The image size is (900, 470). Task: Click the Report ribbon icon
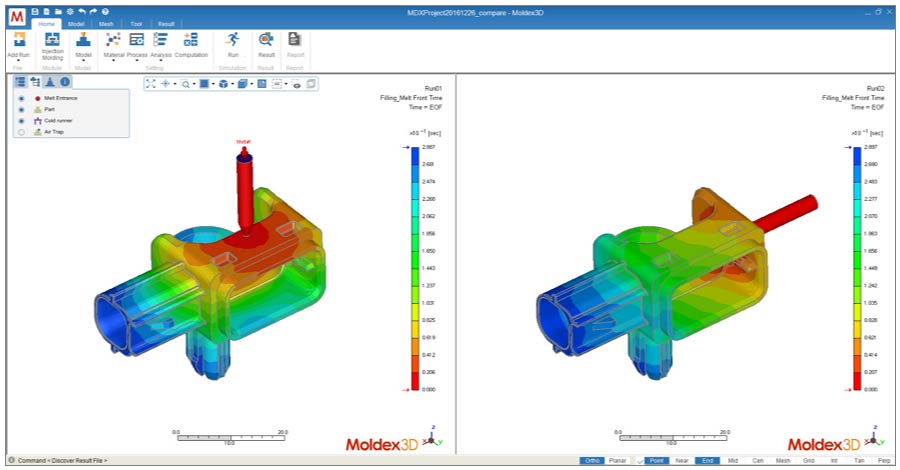pos(294,39)
